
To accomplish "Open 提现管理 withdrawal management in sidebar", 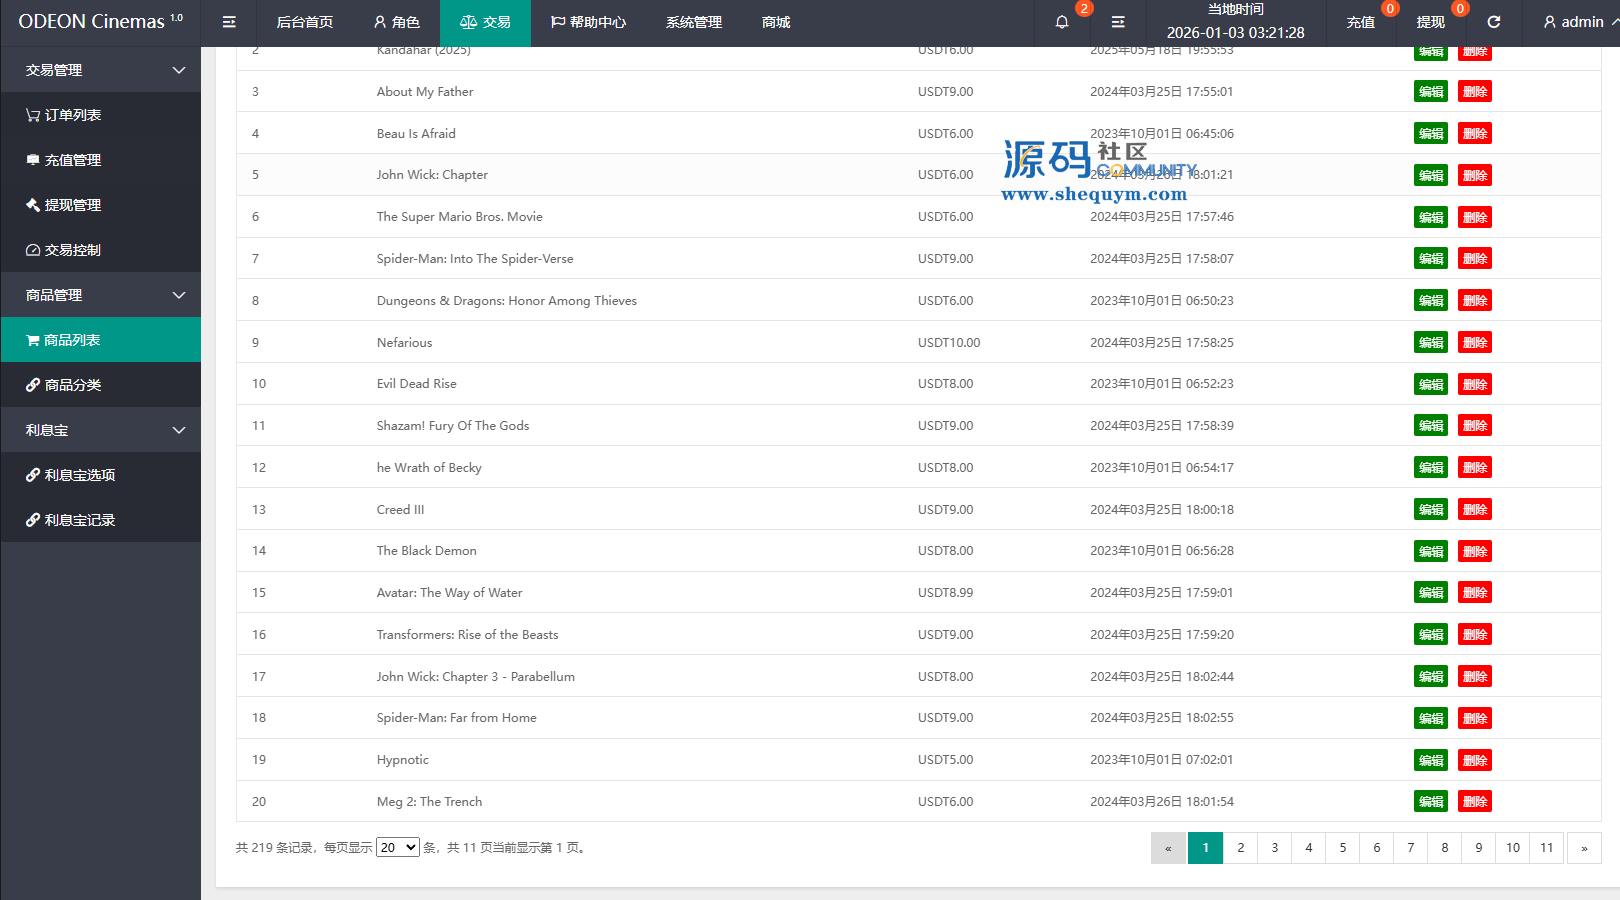I will point(64,205).
